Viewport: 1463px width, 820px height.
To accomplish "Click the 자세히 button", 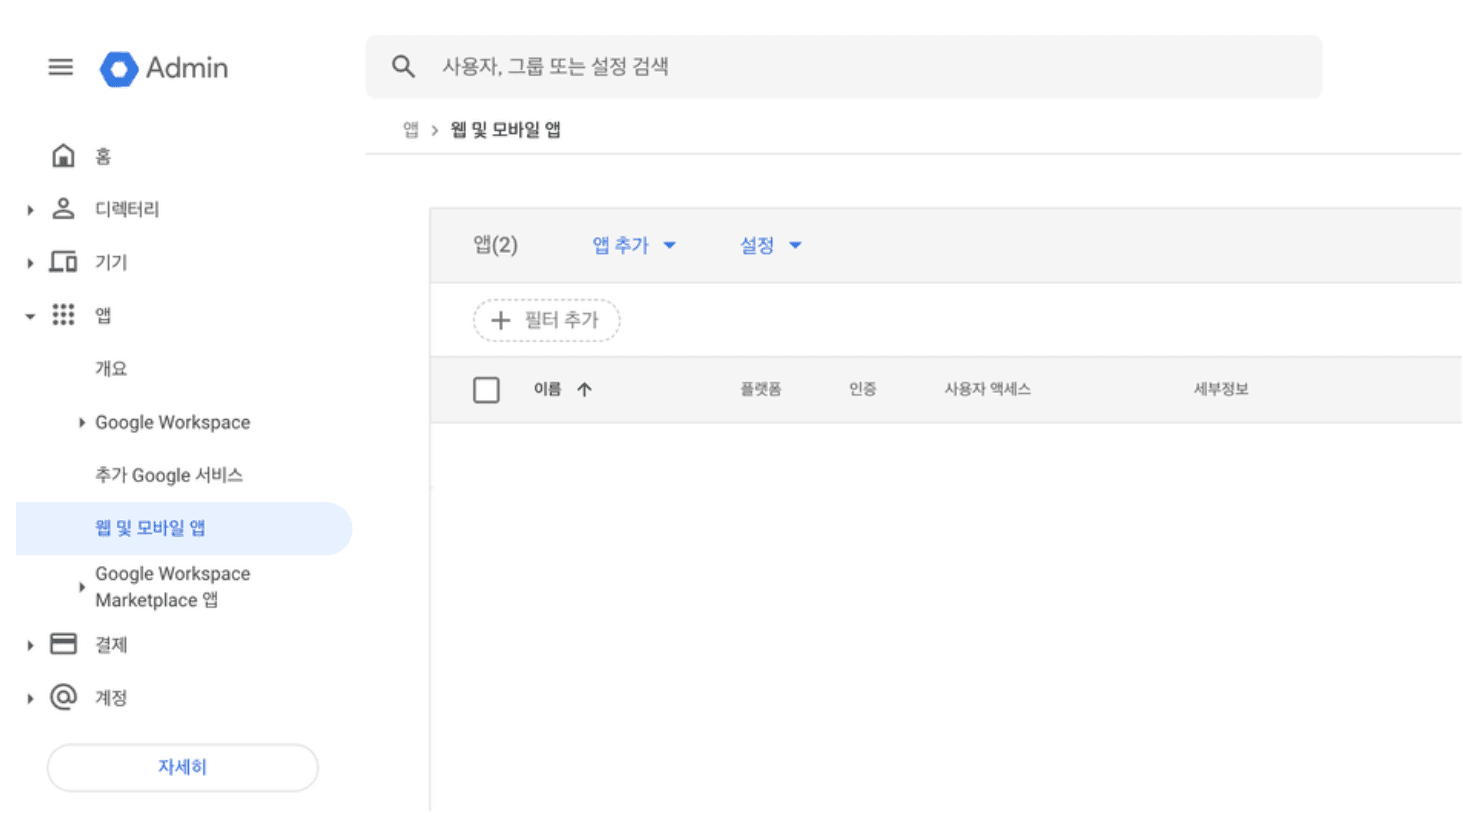I will [x=181, y=767].
